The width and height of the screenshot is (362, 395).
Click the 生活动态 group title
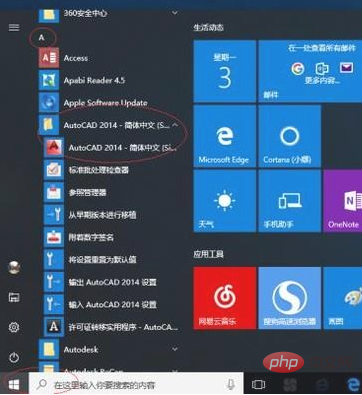[x=208, y=27]
